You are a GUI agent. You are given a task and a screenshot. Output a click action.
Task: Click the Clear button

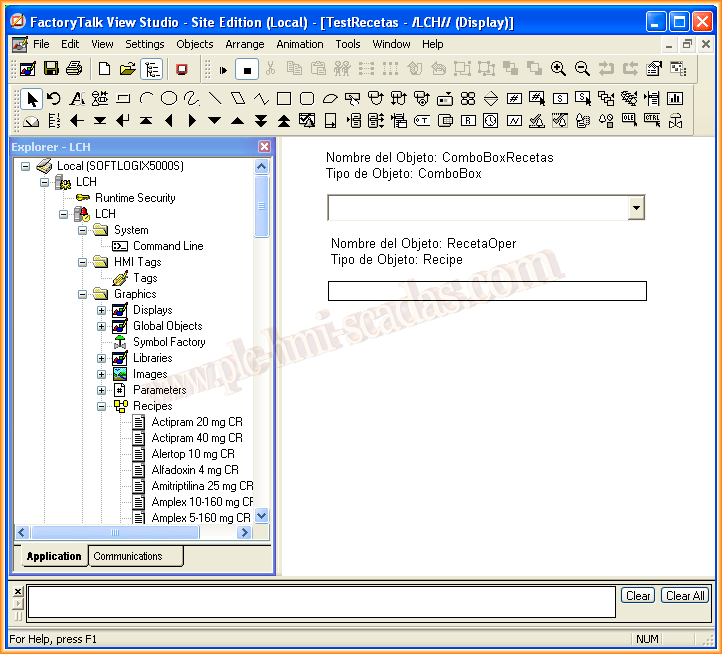point(637,596)
